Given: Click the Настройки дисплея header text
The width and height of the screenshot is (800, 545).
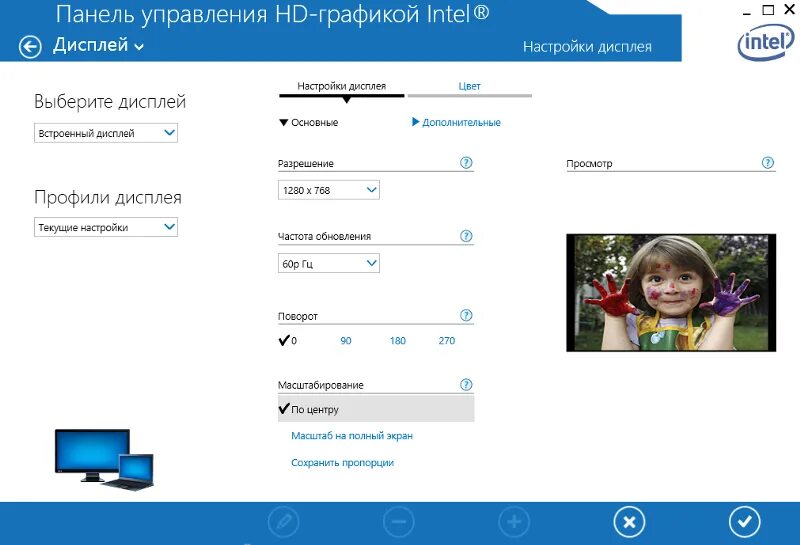Looking at the screenshot, I should click(x=587, y=47).
